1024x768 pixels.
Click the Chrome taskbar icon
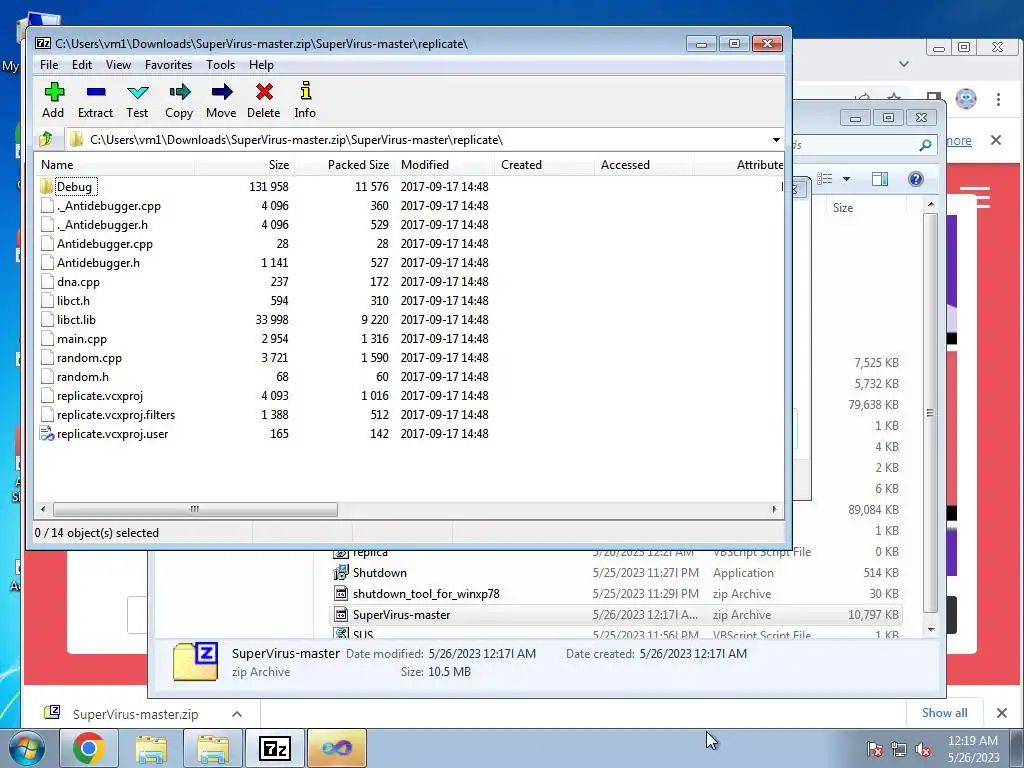pos(89,748)
